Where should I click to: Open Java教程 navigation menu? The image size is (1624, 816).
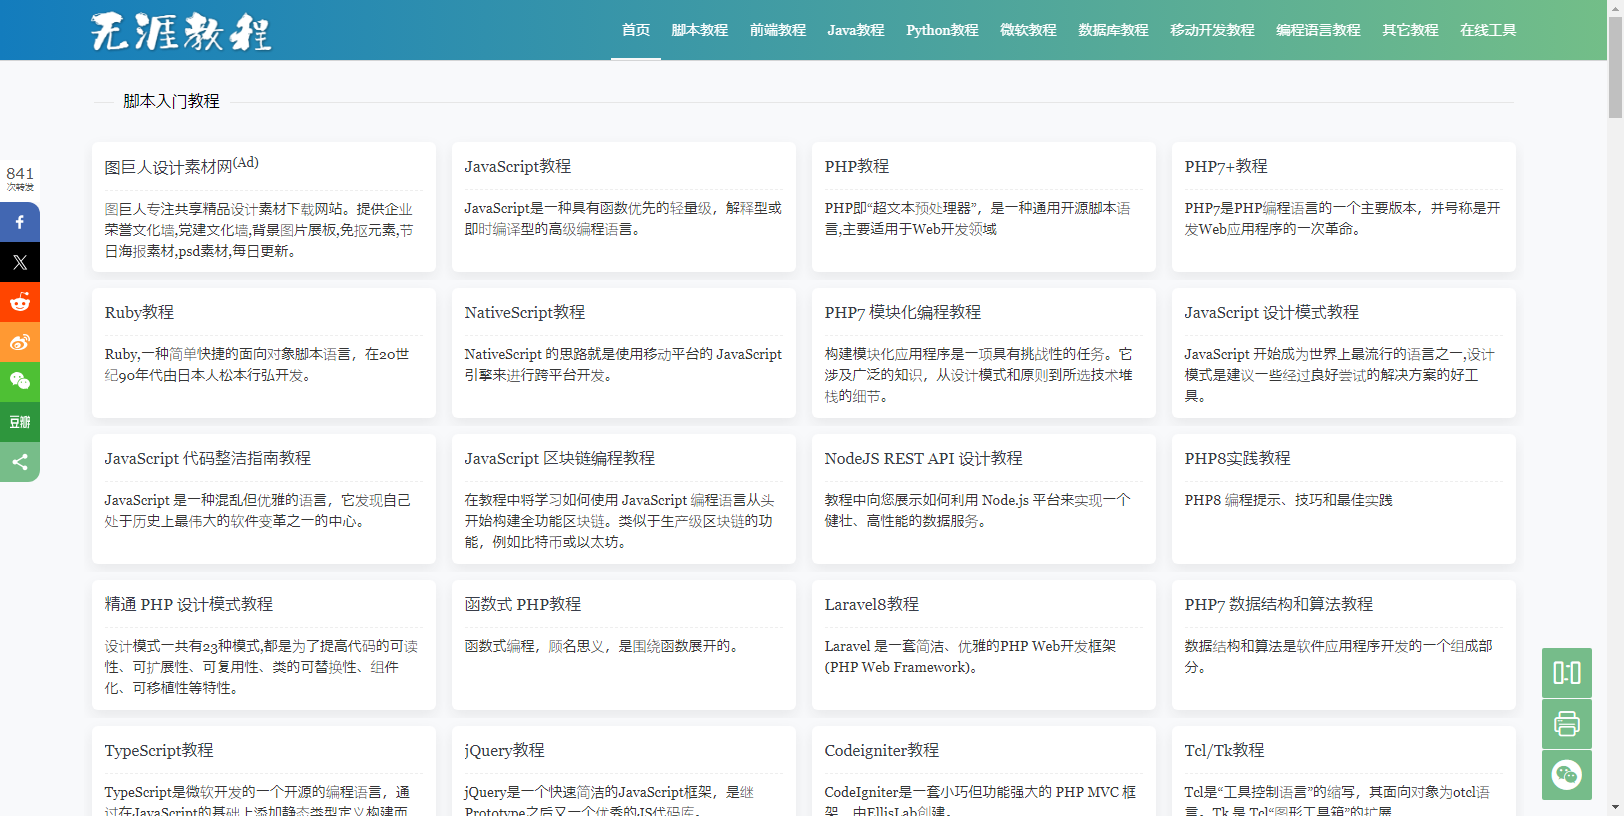(x=856, y=30)
